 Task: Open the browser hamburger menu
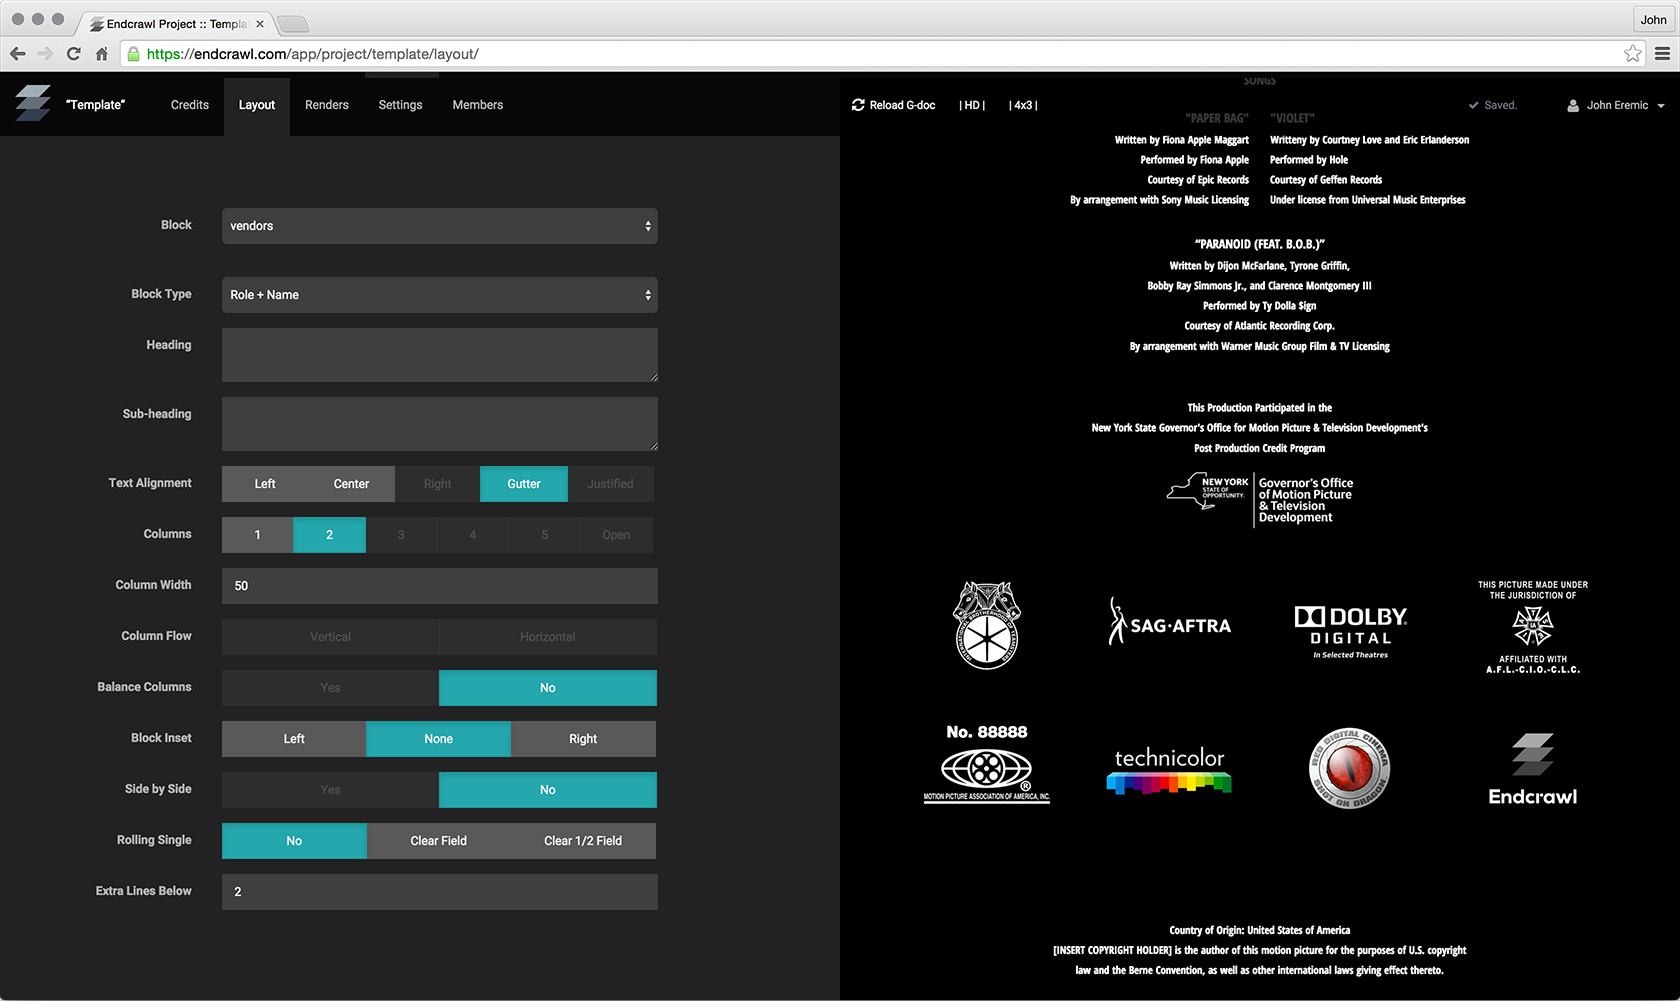(x=1665, y=54)
